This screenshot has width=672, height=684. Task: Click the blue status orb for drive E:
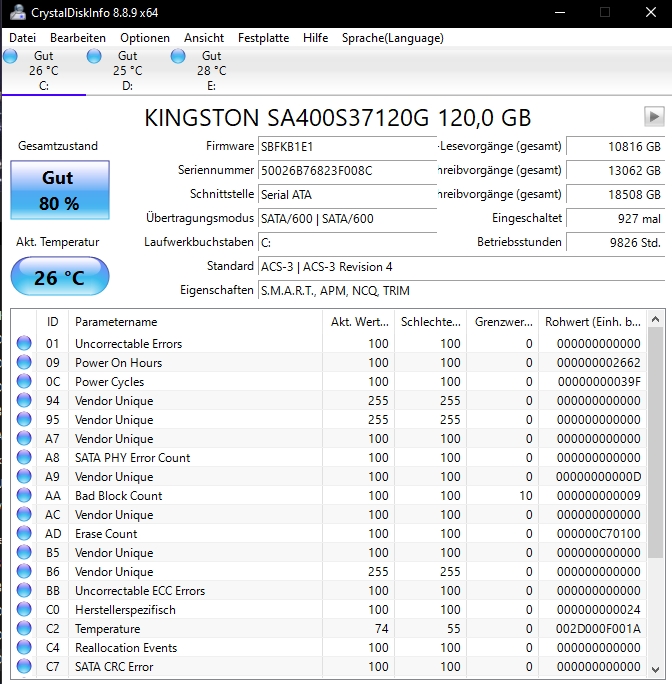(178, 56)
